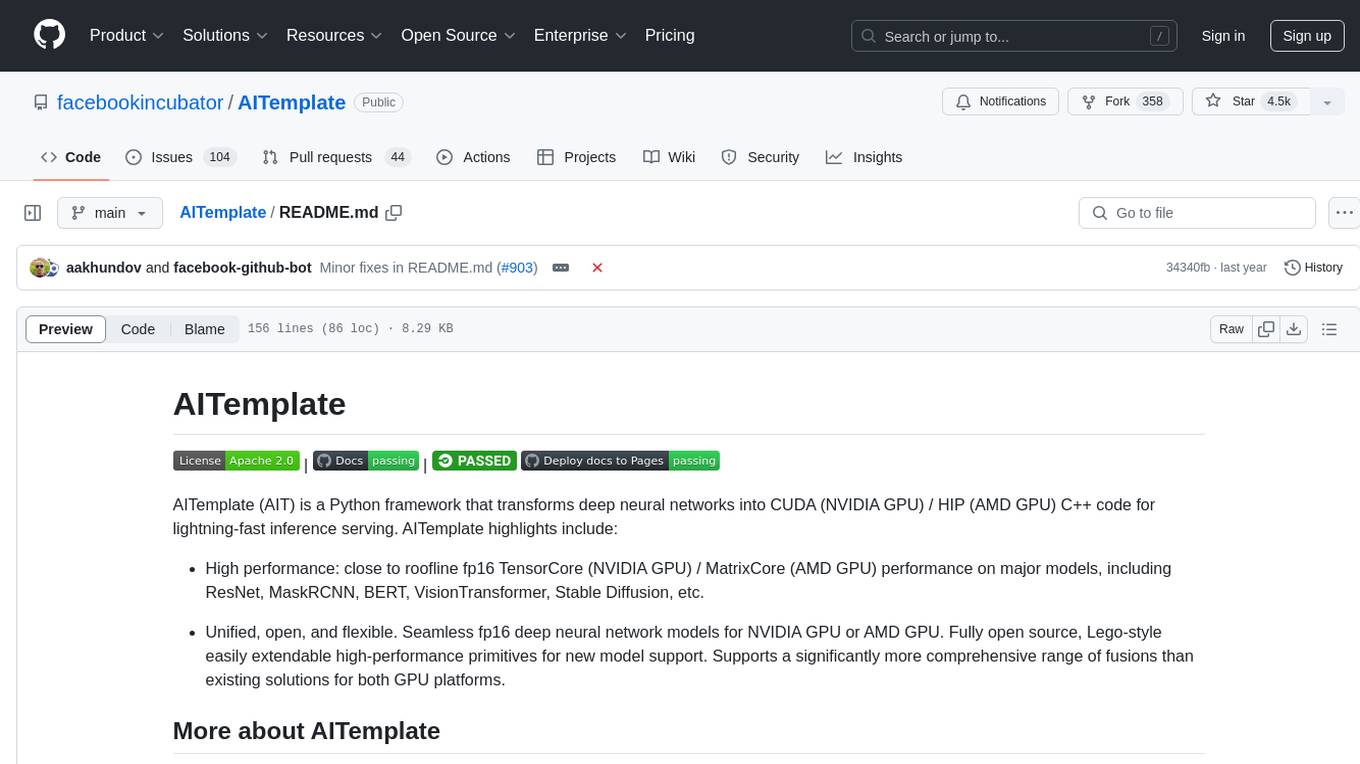The image size is (1360, 764).
Task: Download the raw file
Action: pos(1294,329)
